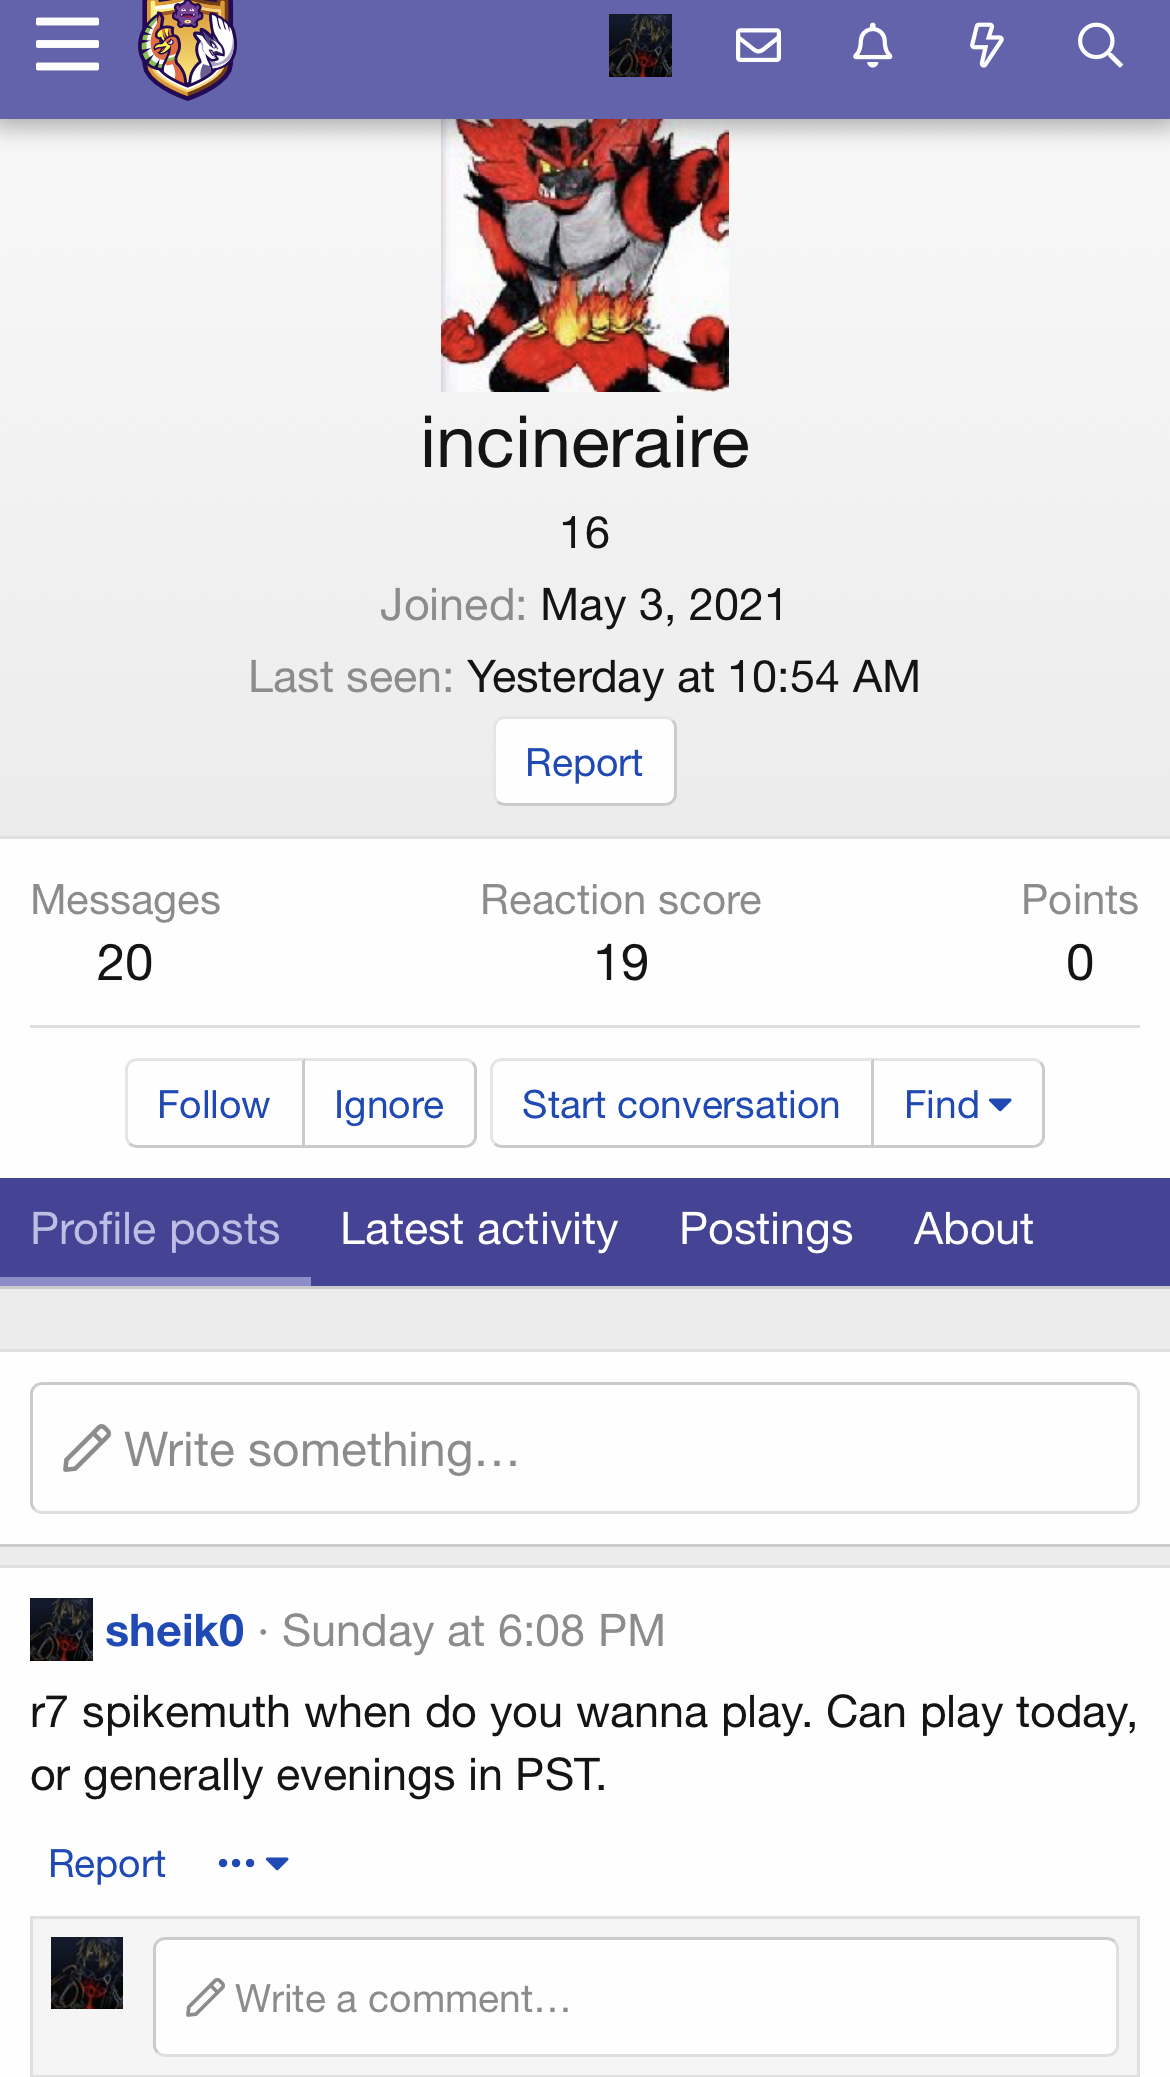1170x2077 pixels.
Task: Switch to Latest activity tab
Action: (479, 1229)
